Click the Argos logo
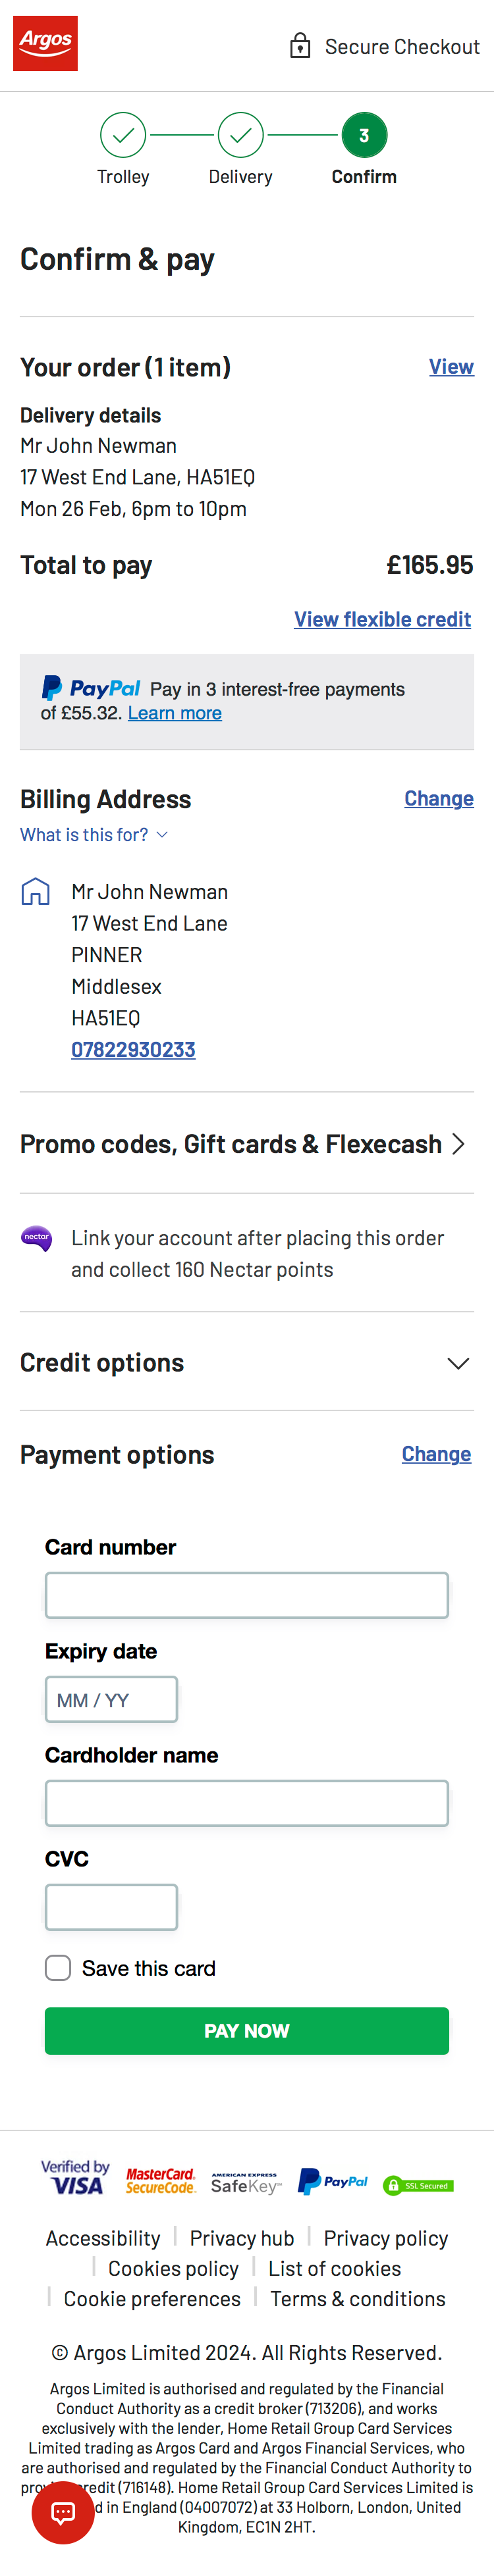Screen dimensions: 494x2576 [44, 43]
